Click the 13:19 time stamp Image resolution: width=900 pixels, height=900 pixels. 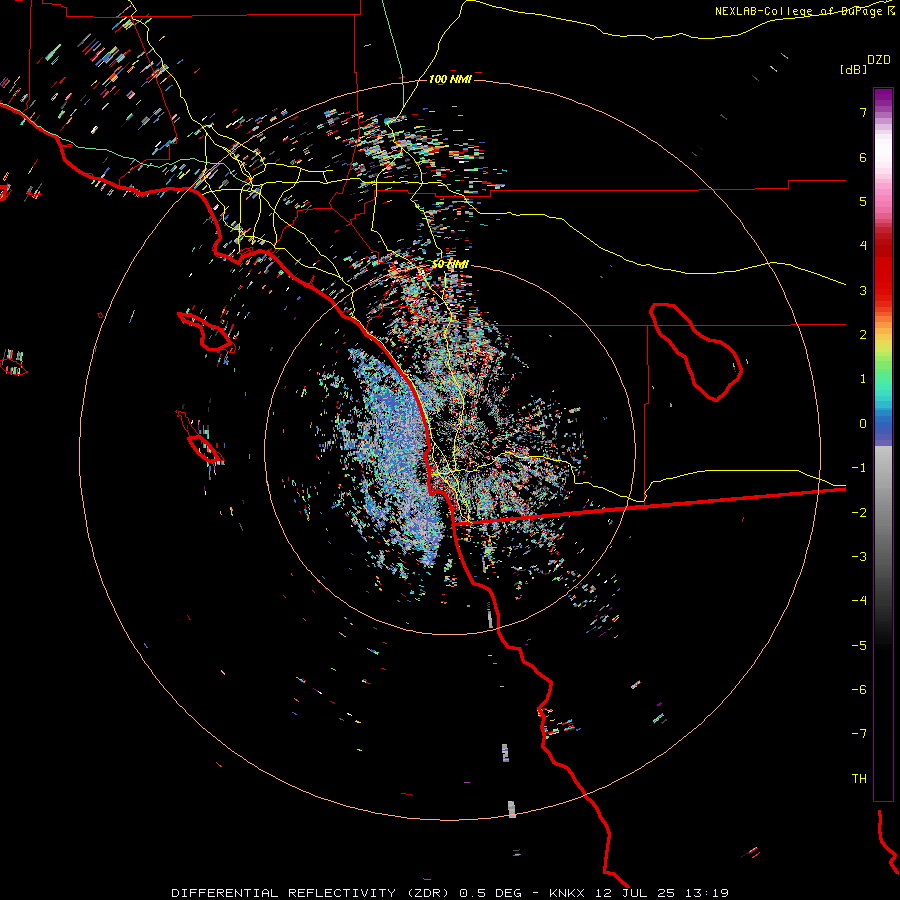(709, 893)
